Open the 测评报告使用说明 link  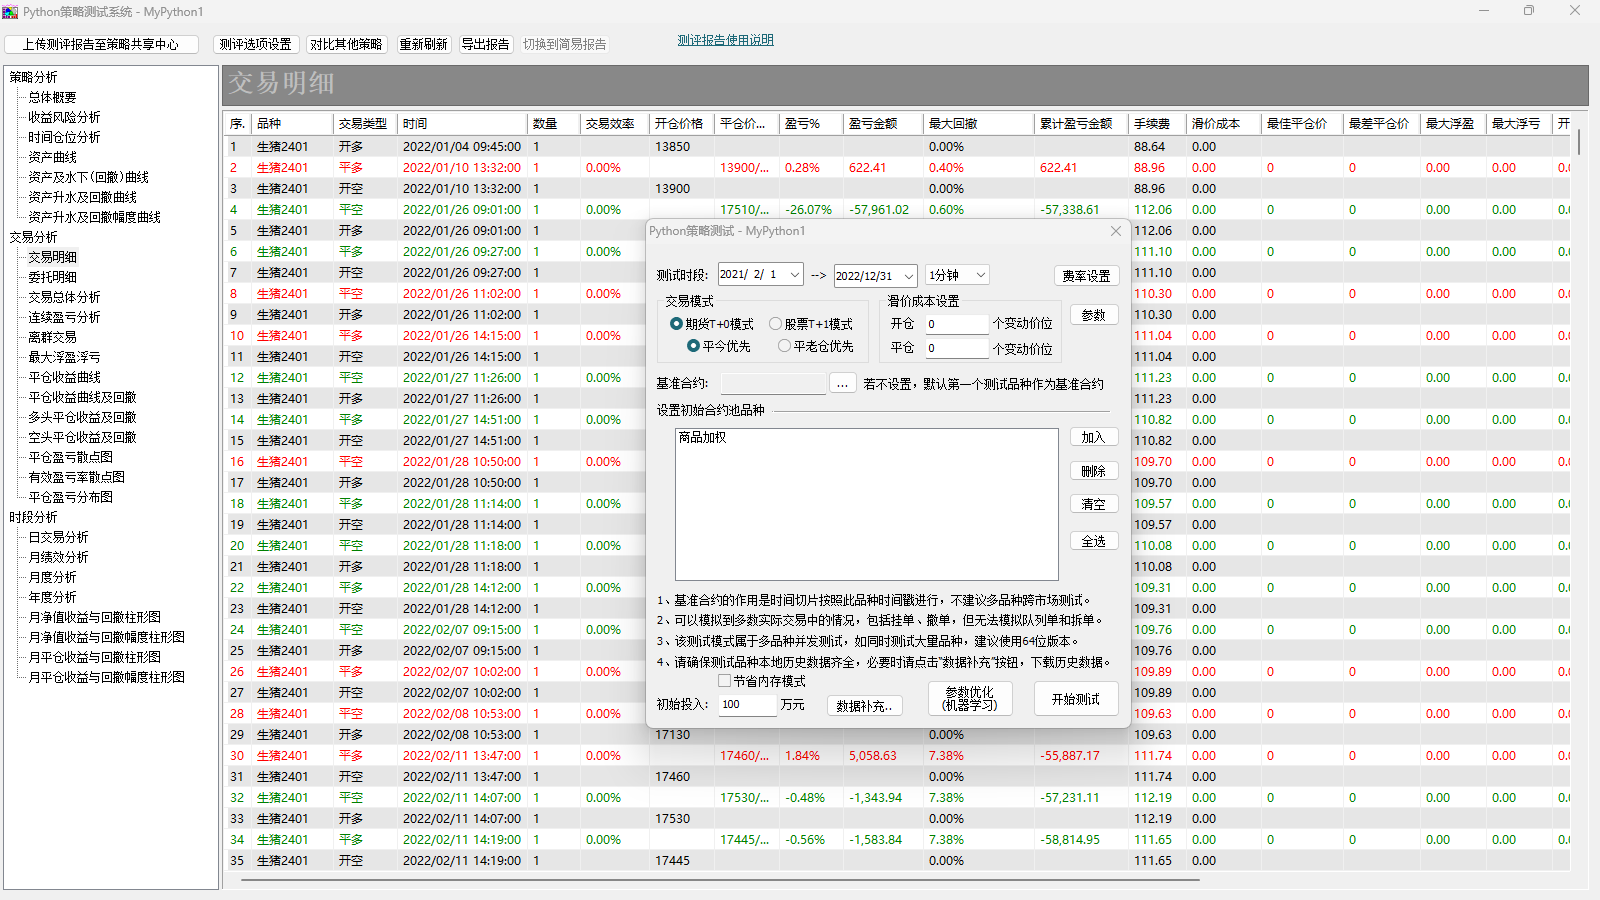725,40
